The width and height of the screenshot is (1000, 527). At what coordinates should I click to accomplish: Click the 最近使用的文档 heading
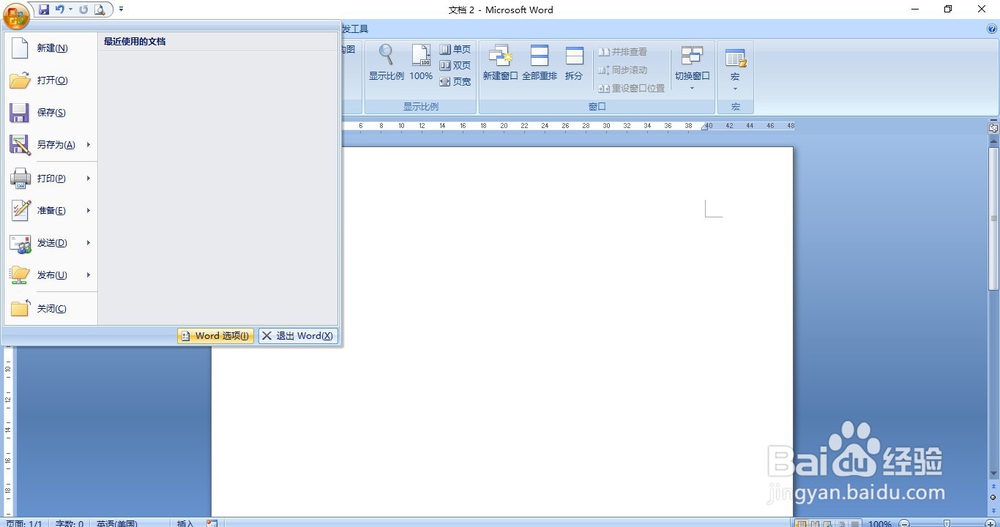point(135,41)
